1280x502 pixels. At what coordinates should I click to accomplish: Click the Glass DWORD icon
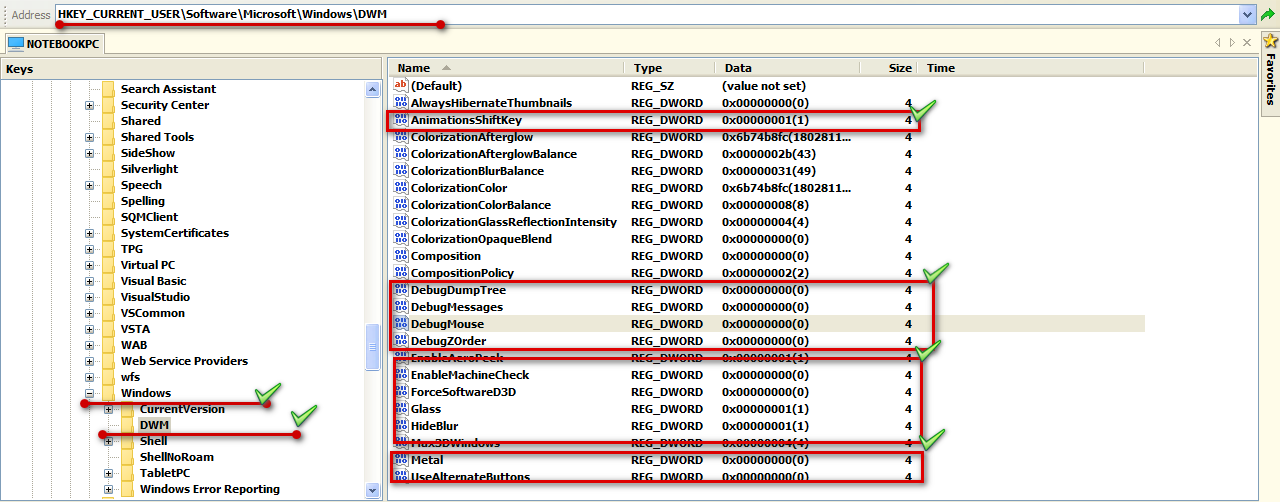[x=401, y=409]
